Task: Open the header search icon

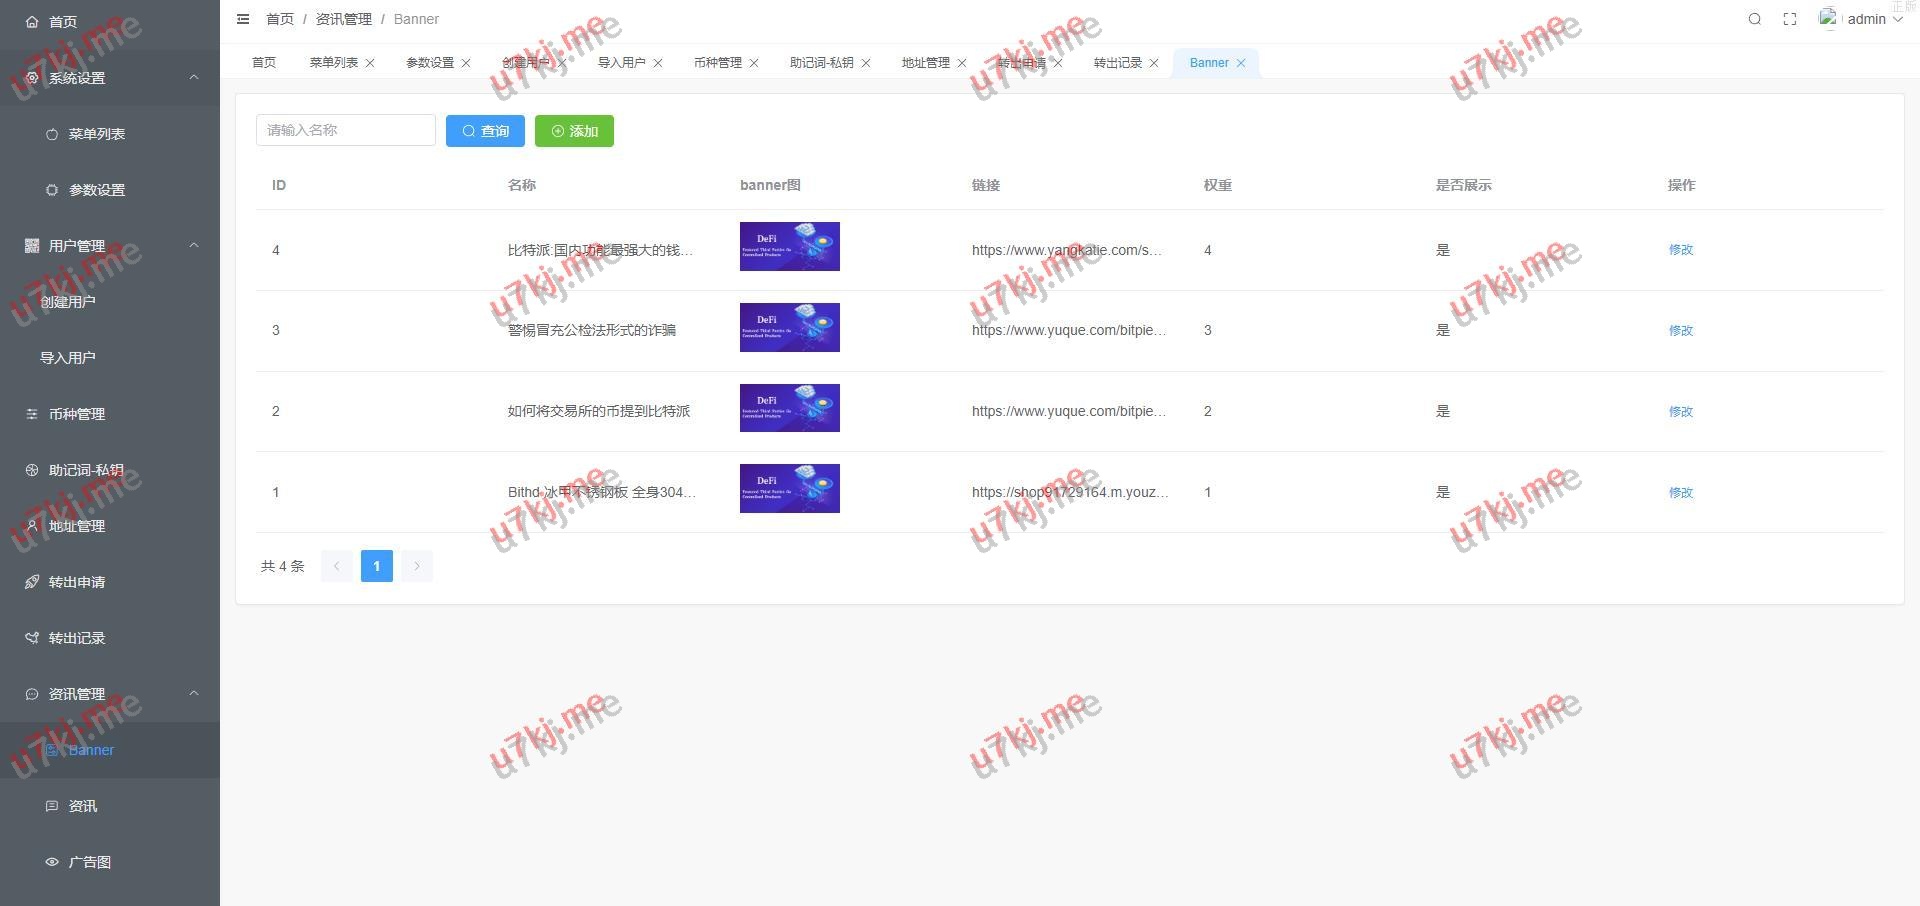Action: [x=1754, y=19]
